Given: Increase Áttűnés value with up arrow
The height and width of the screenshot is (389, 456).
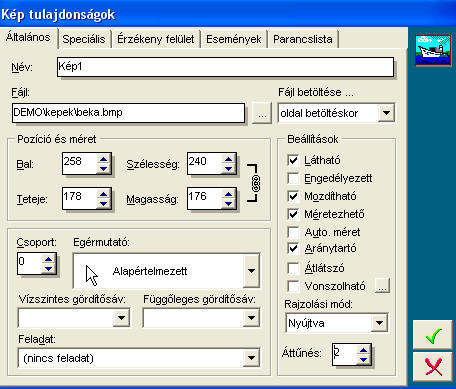Looking at the screenshot, I should pos(364,350).
